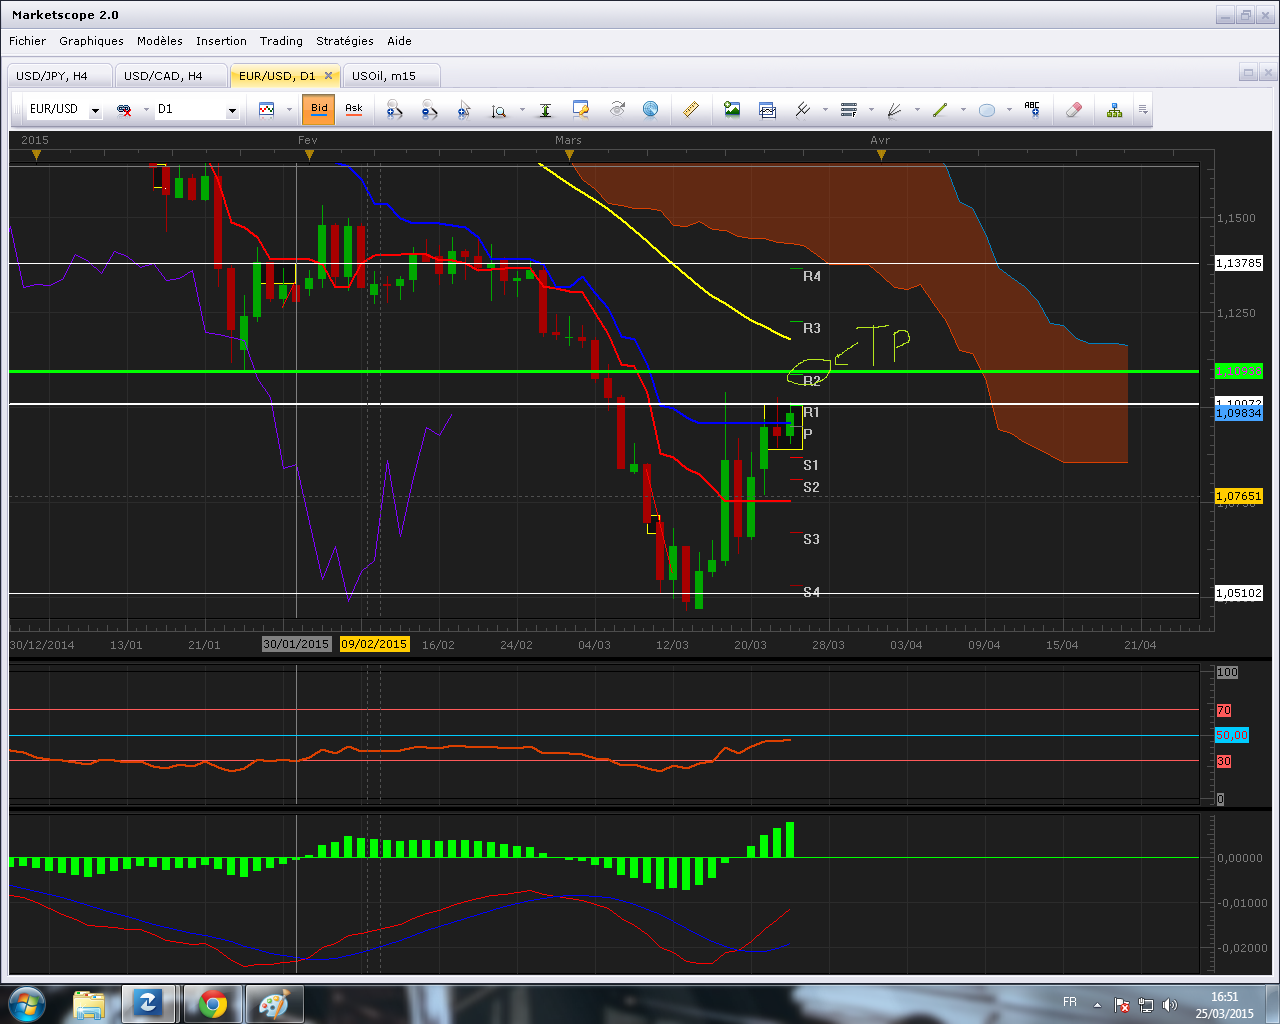The height and width of the screenshot is (1024, 1280).
Task: Click the 1,13785 price level label
Action: [x=1238, y=263]
